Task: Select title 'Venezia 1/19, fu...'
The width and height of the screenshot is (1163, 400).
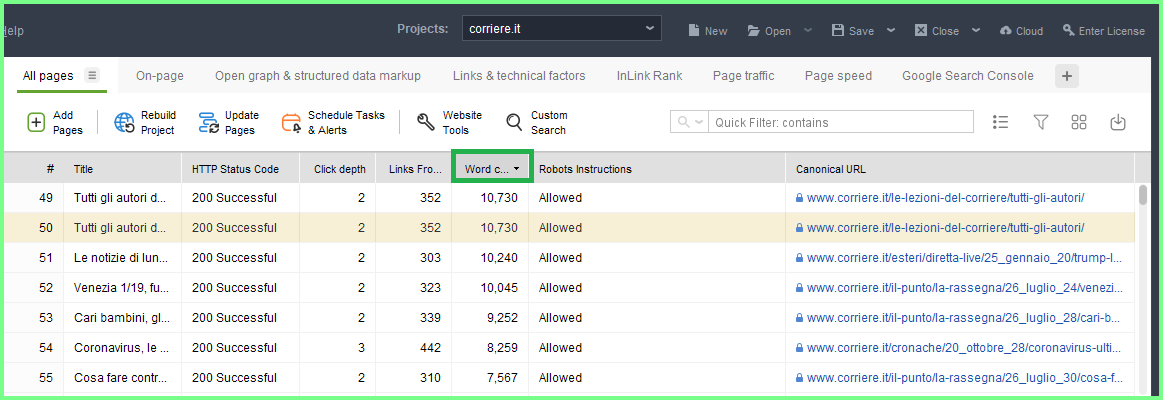Action: point(122,288)
